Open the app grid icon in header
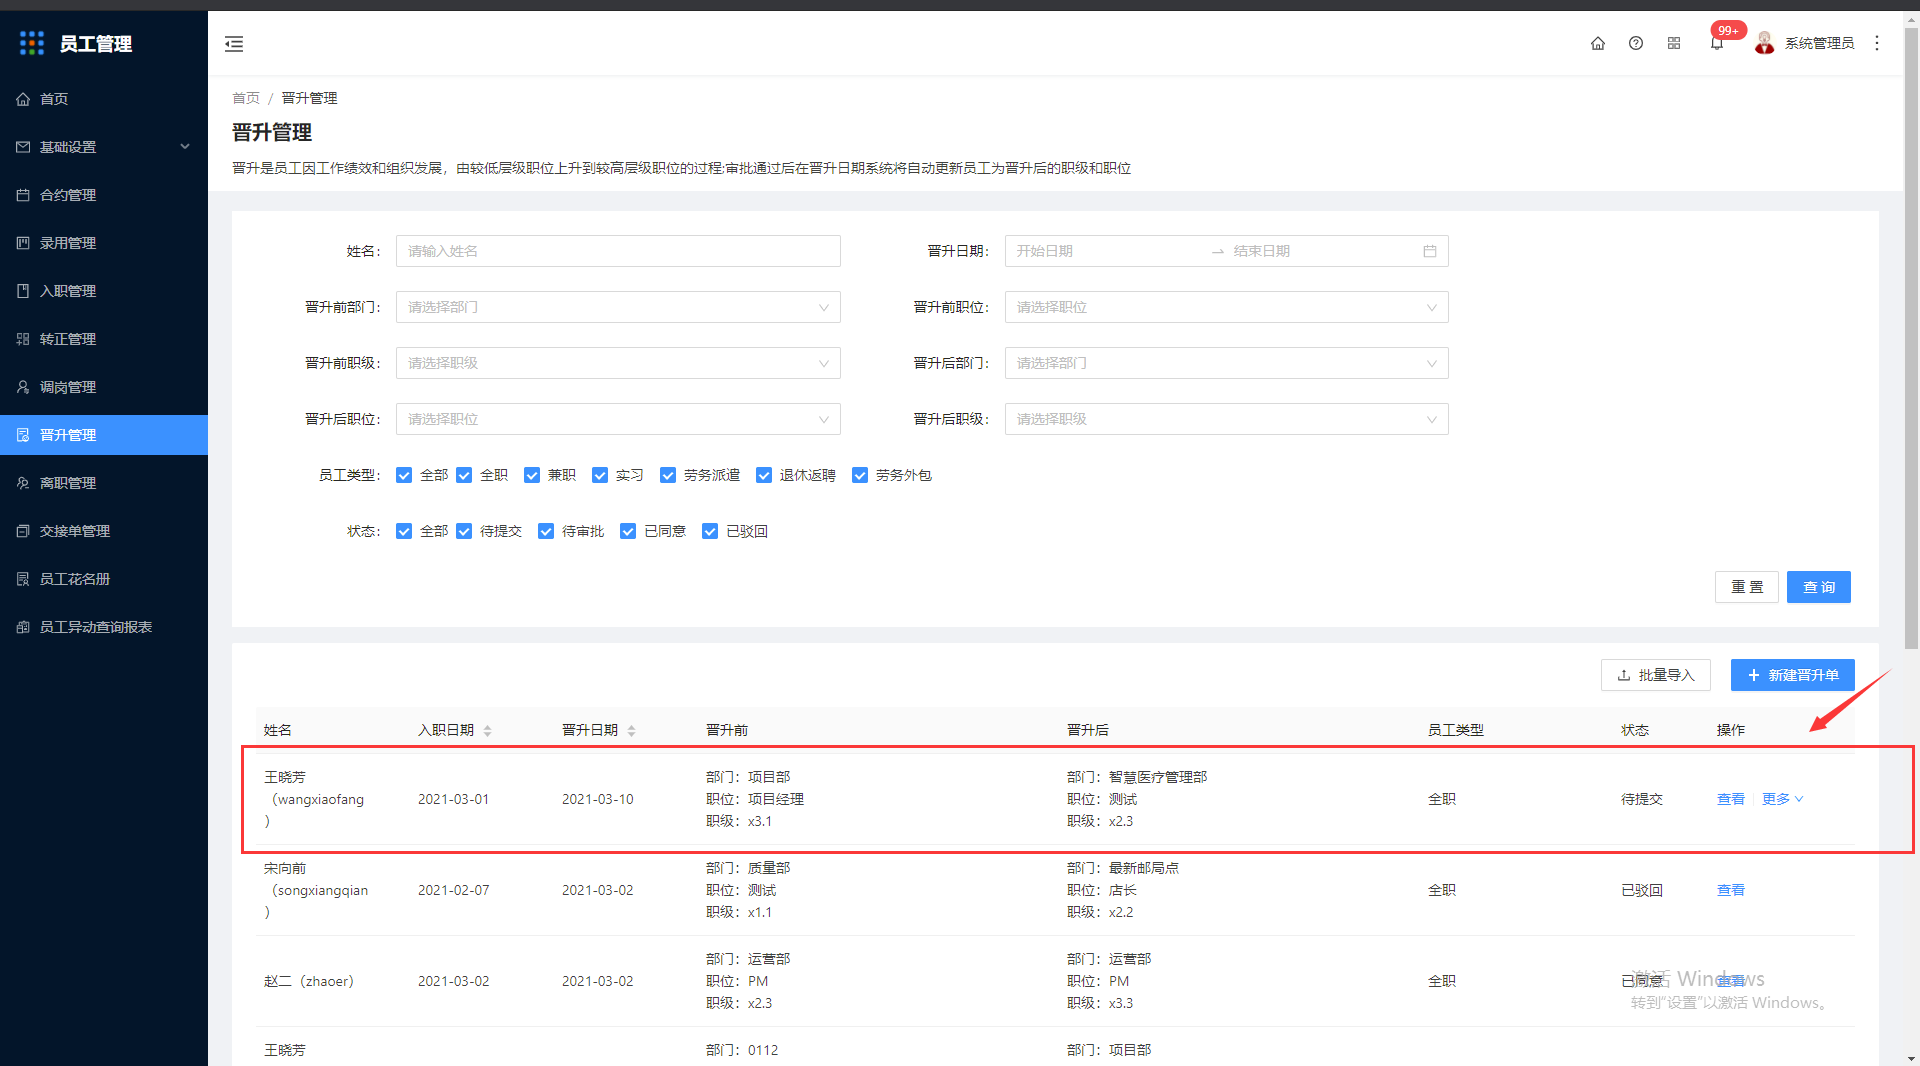Viewport: 1920px width, 1066px height. click(1674, 43)
